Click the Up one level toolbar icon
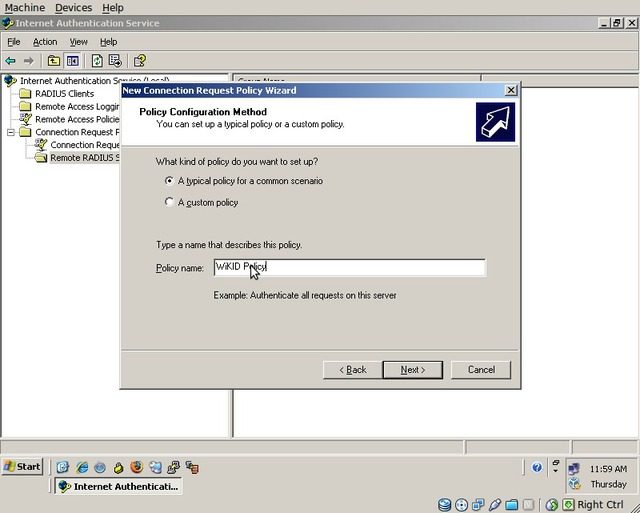 coord(54,61)
